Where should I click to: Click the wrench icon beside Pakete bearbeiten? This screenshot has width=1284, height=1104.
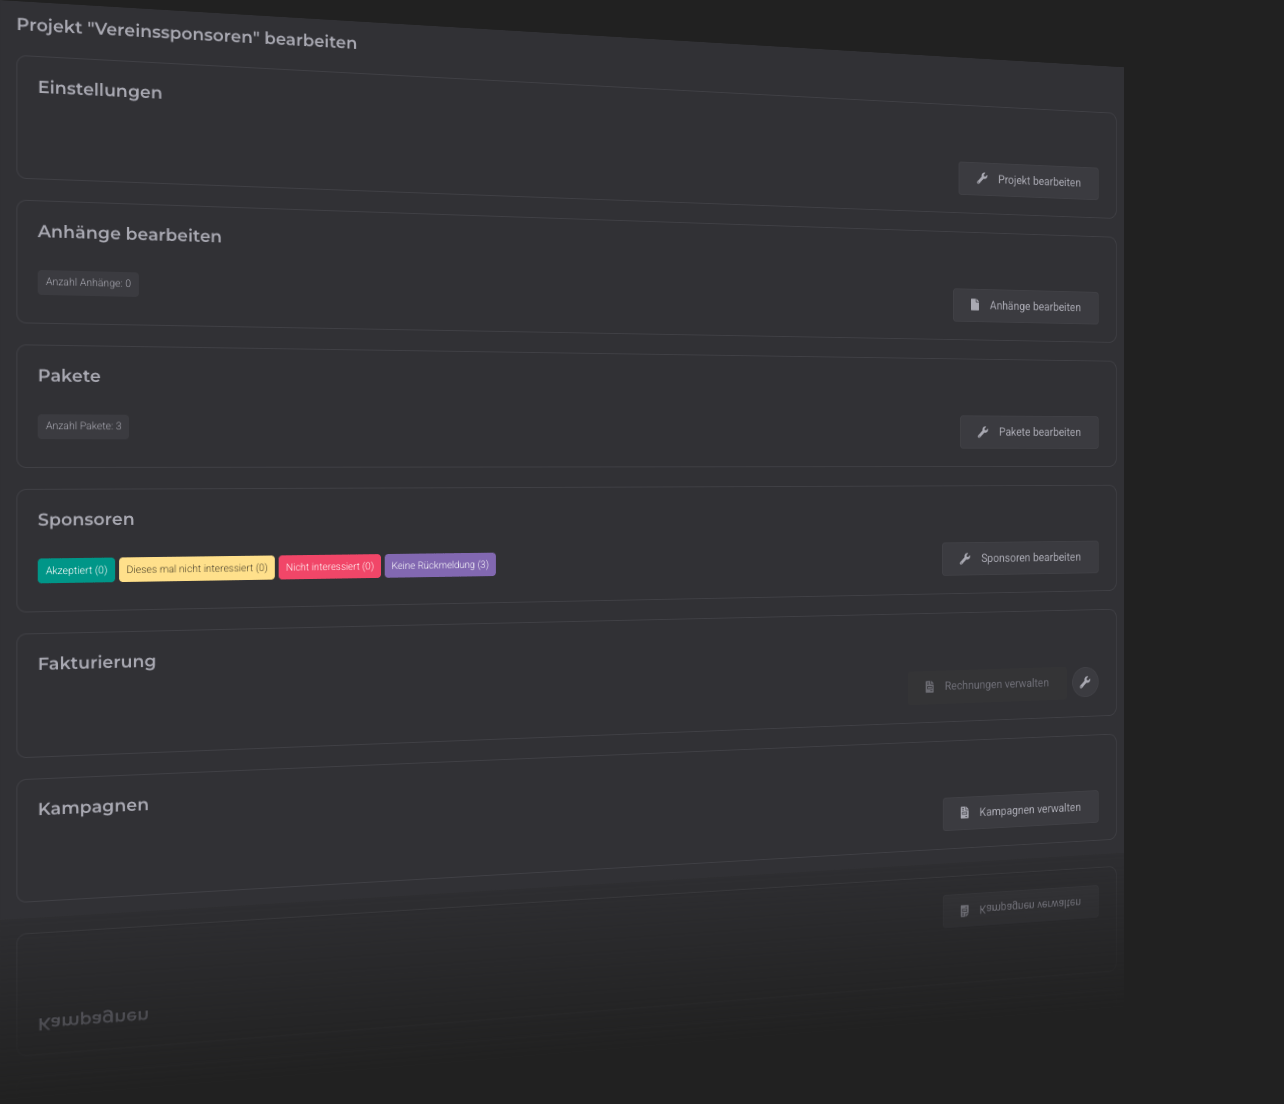[x=983, y=432]
